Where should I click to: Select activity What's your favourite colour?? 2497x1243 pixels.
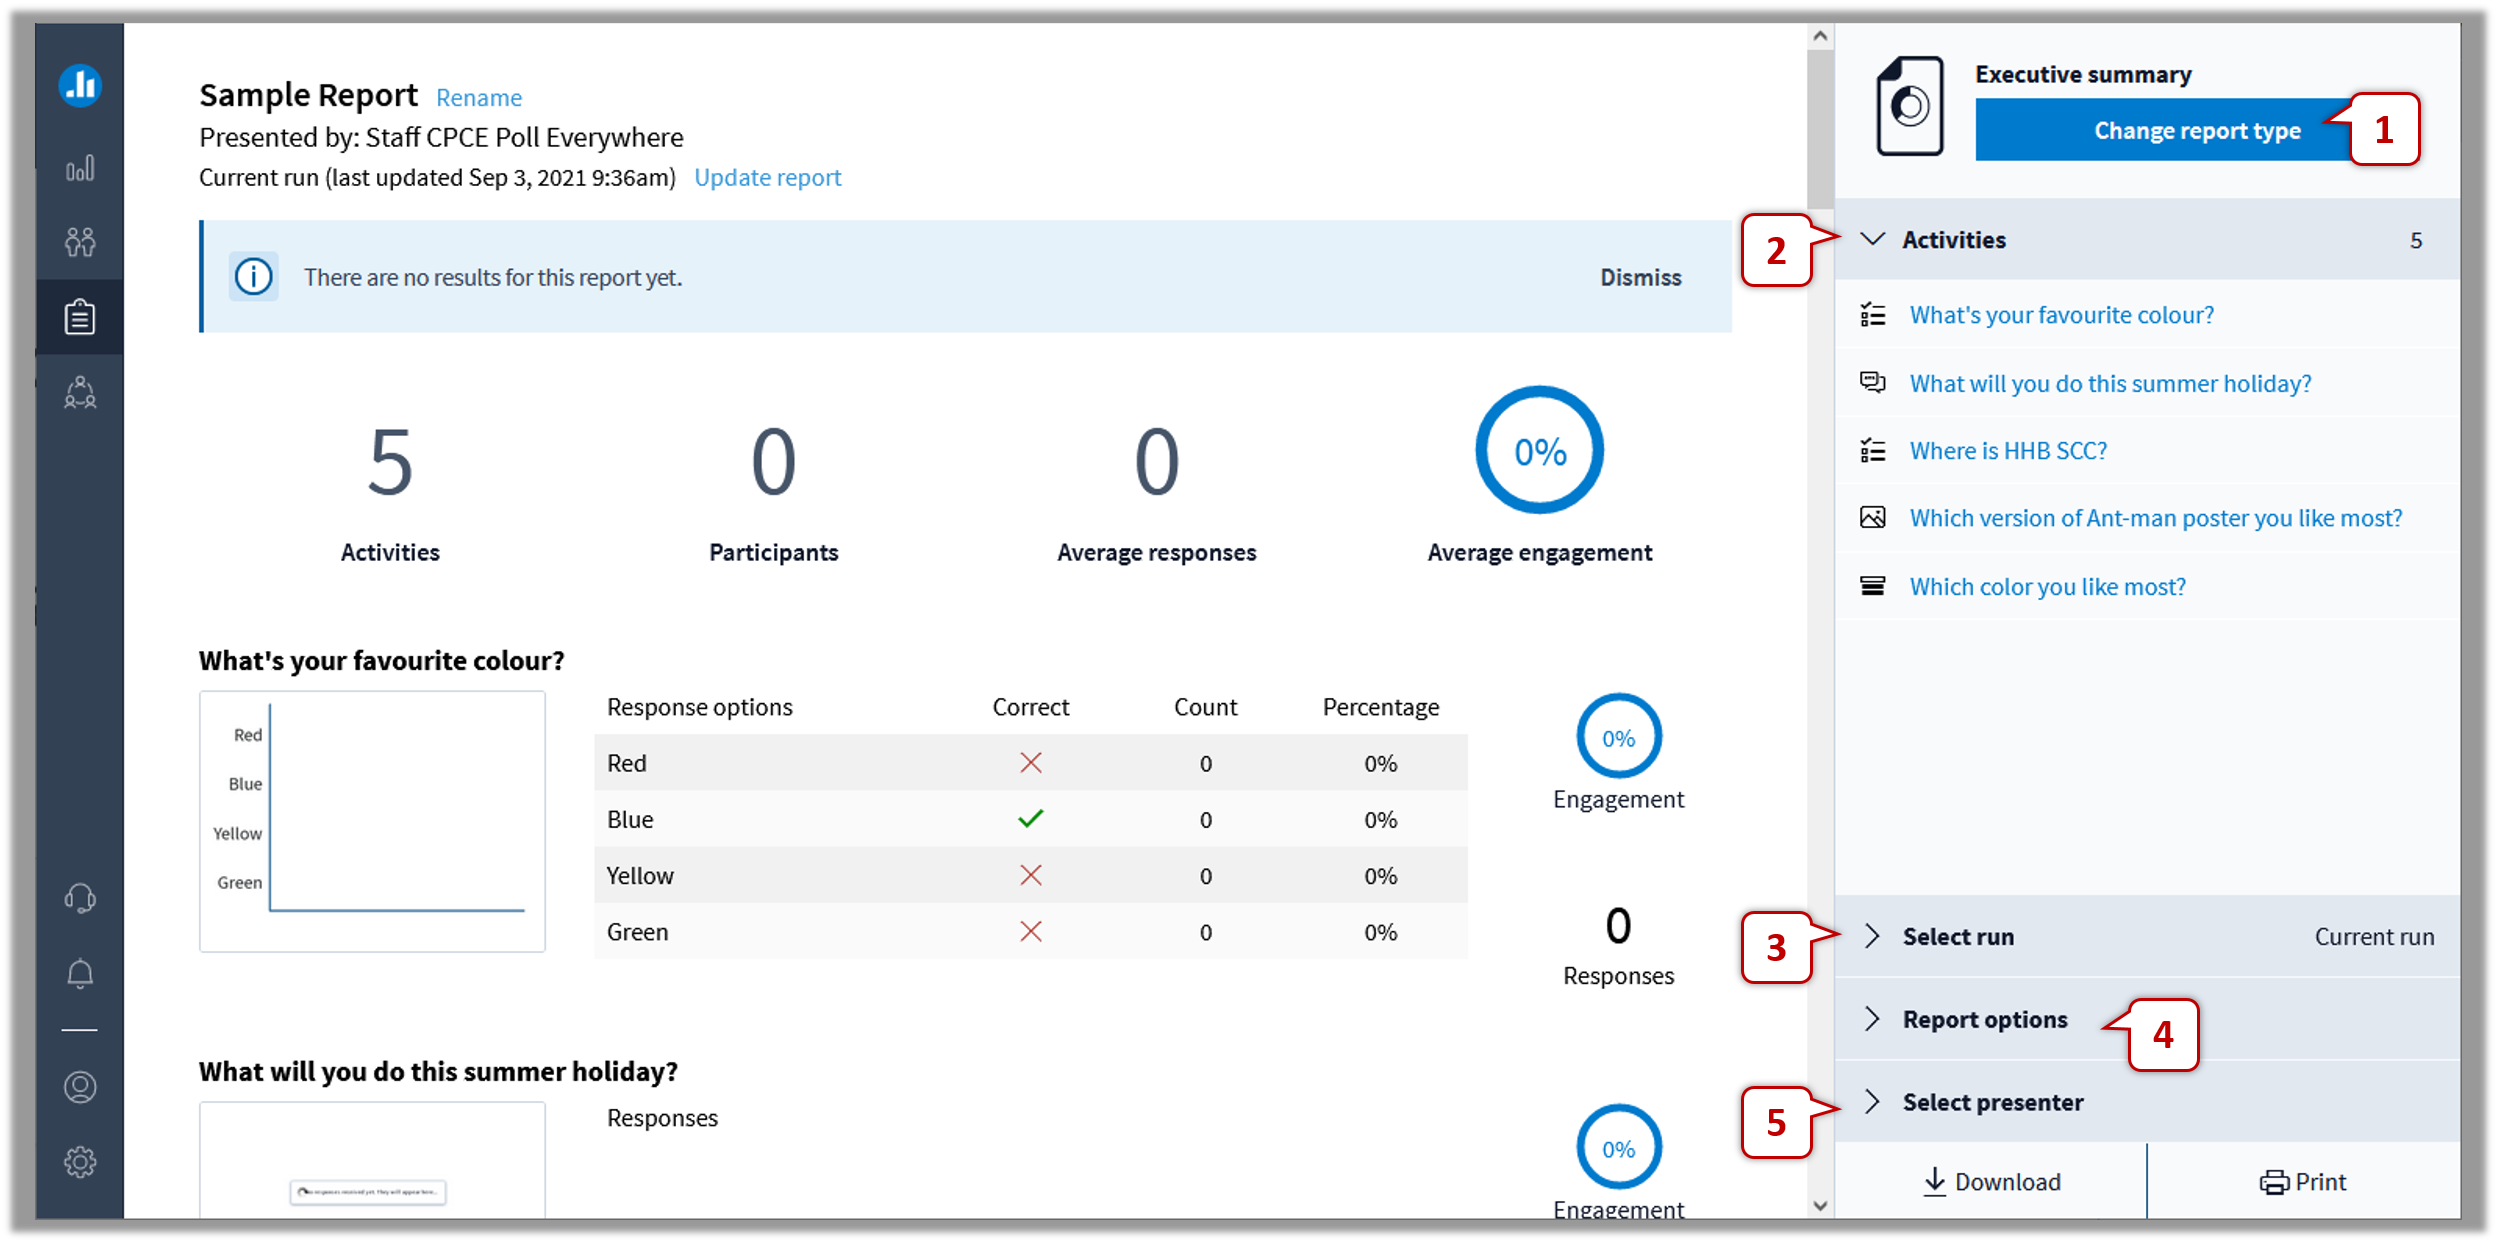click(2062, 315)
